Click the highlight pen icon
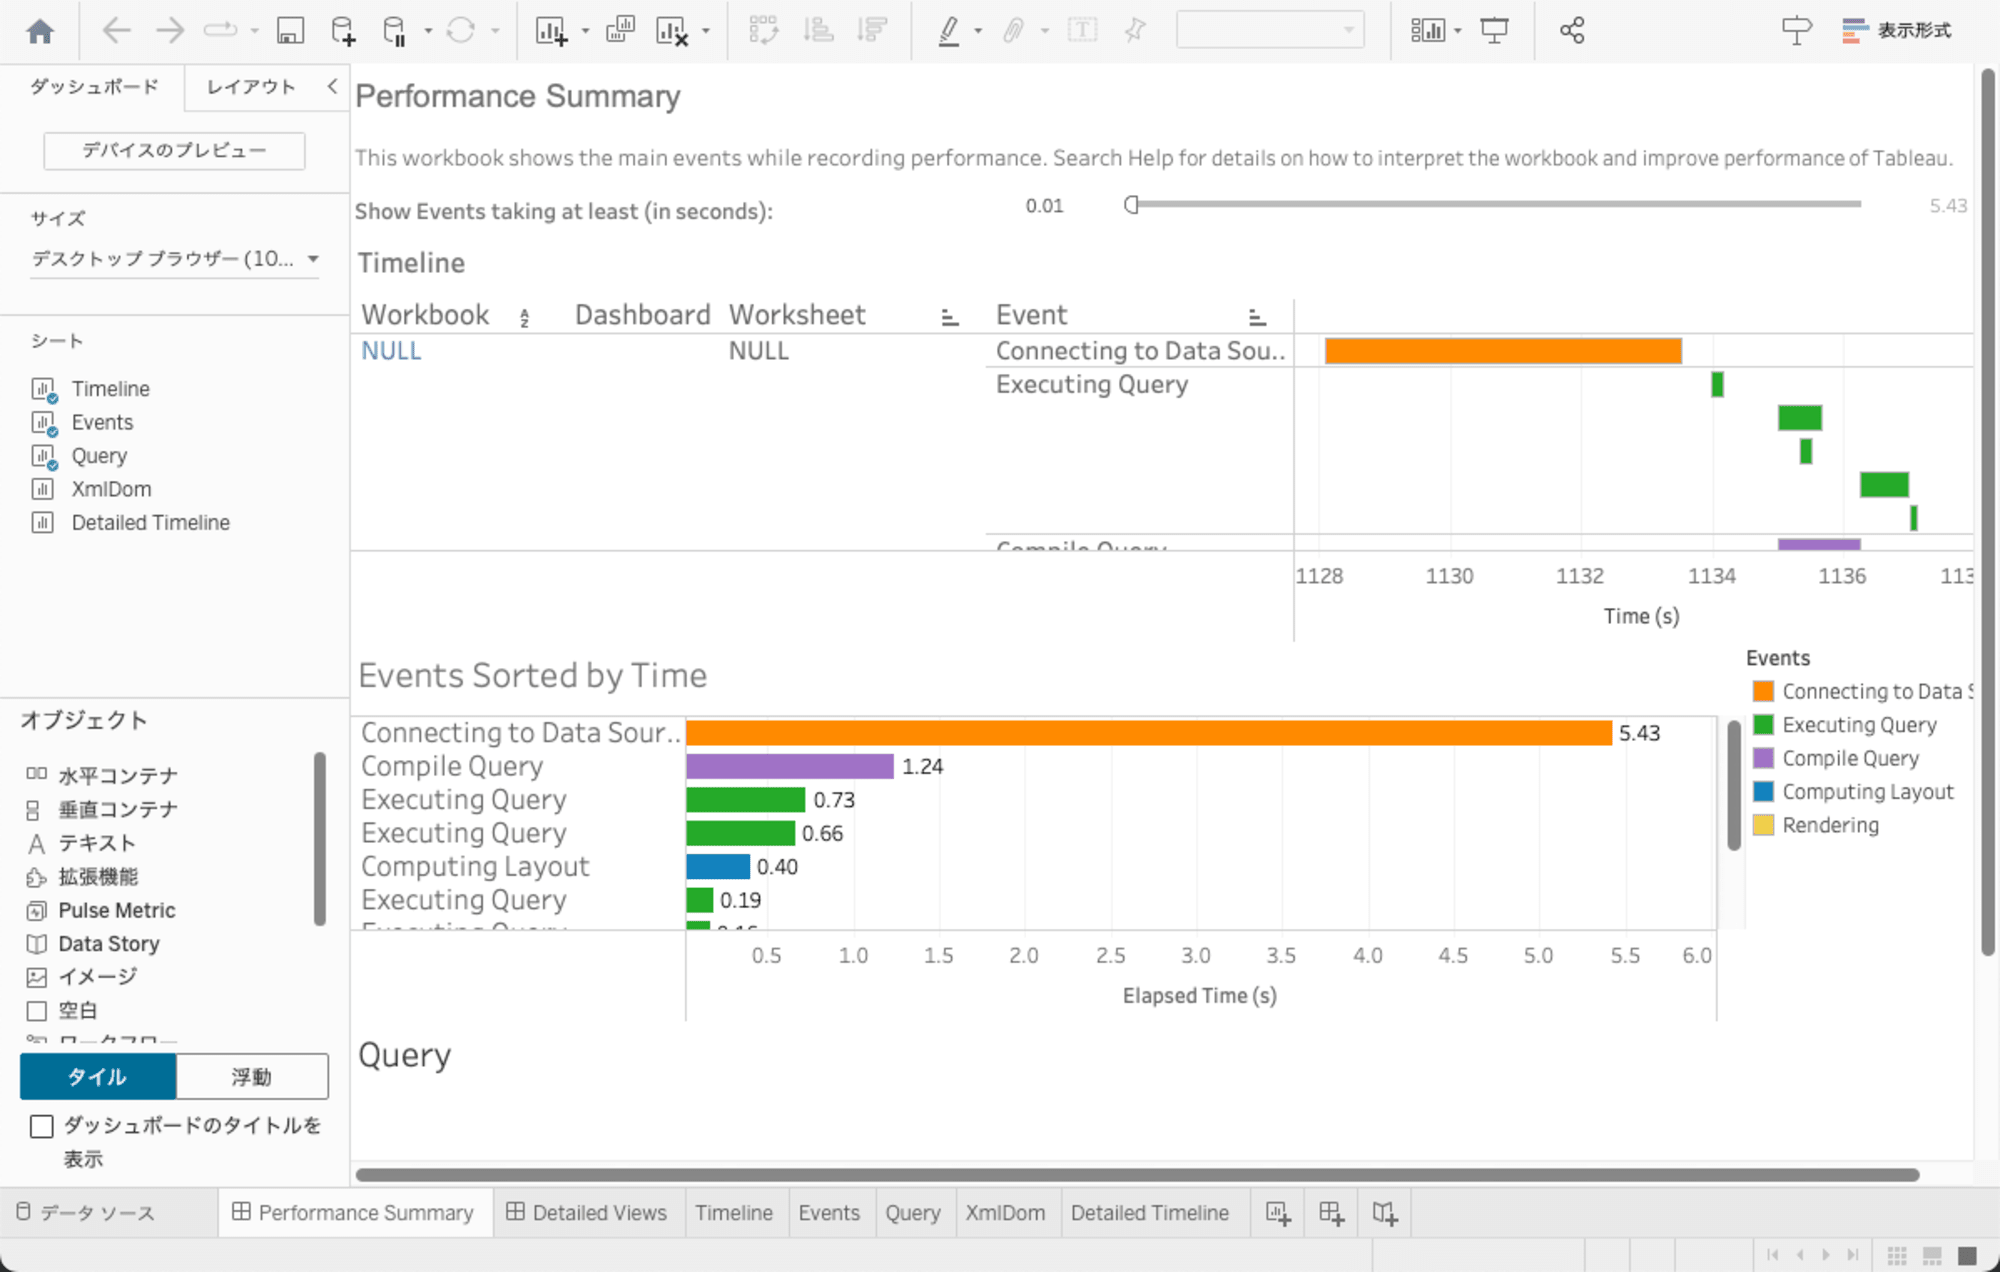The height and width of the screenshot is (1272, 2000). [x=949, y=31]
